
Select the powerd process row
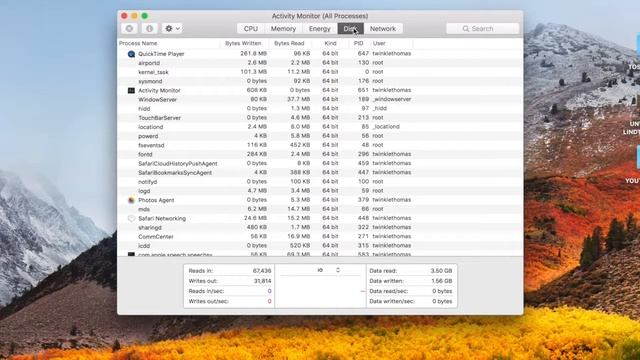(320, 136)
